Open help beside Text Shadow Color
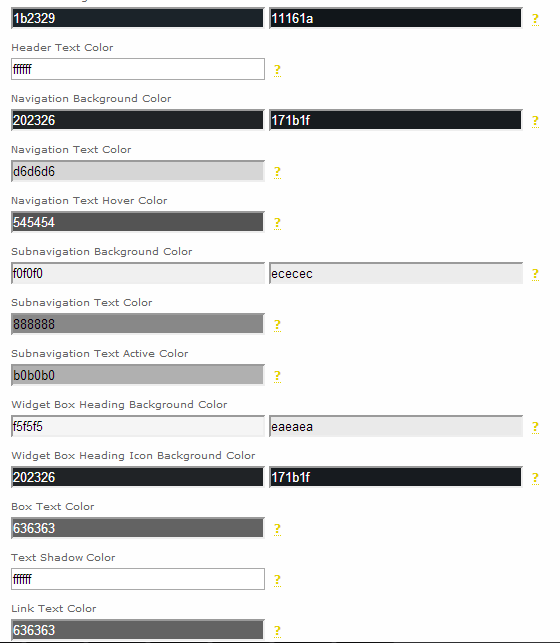The height and width of the screenshot is (643, 560). click(277, 580)
